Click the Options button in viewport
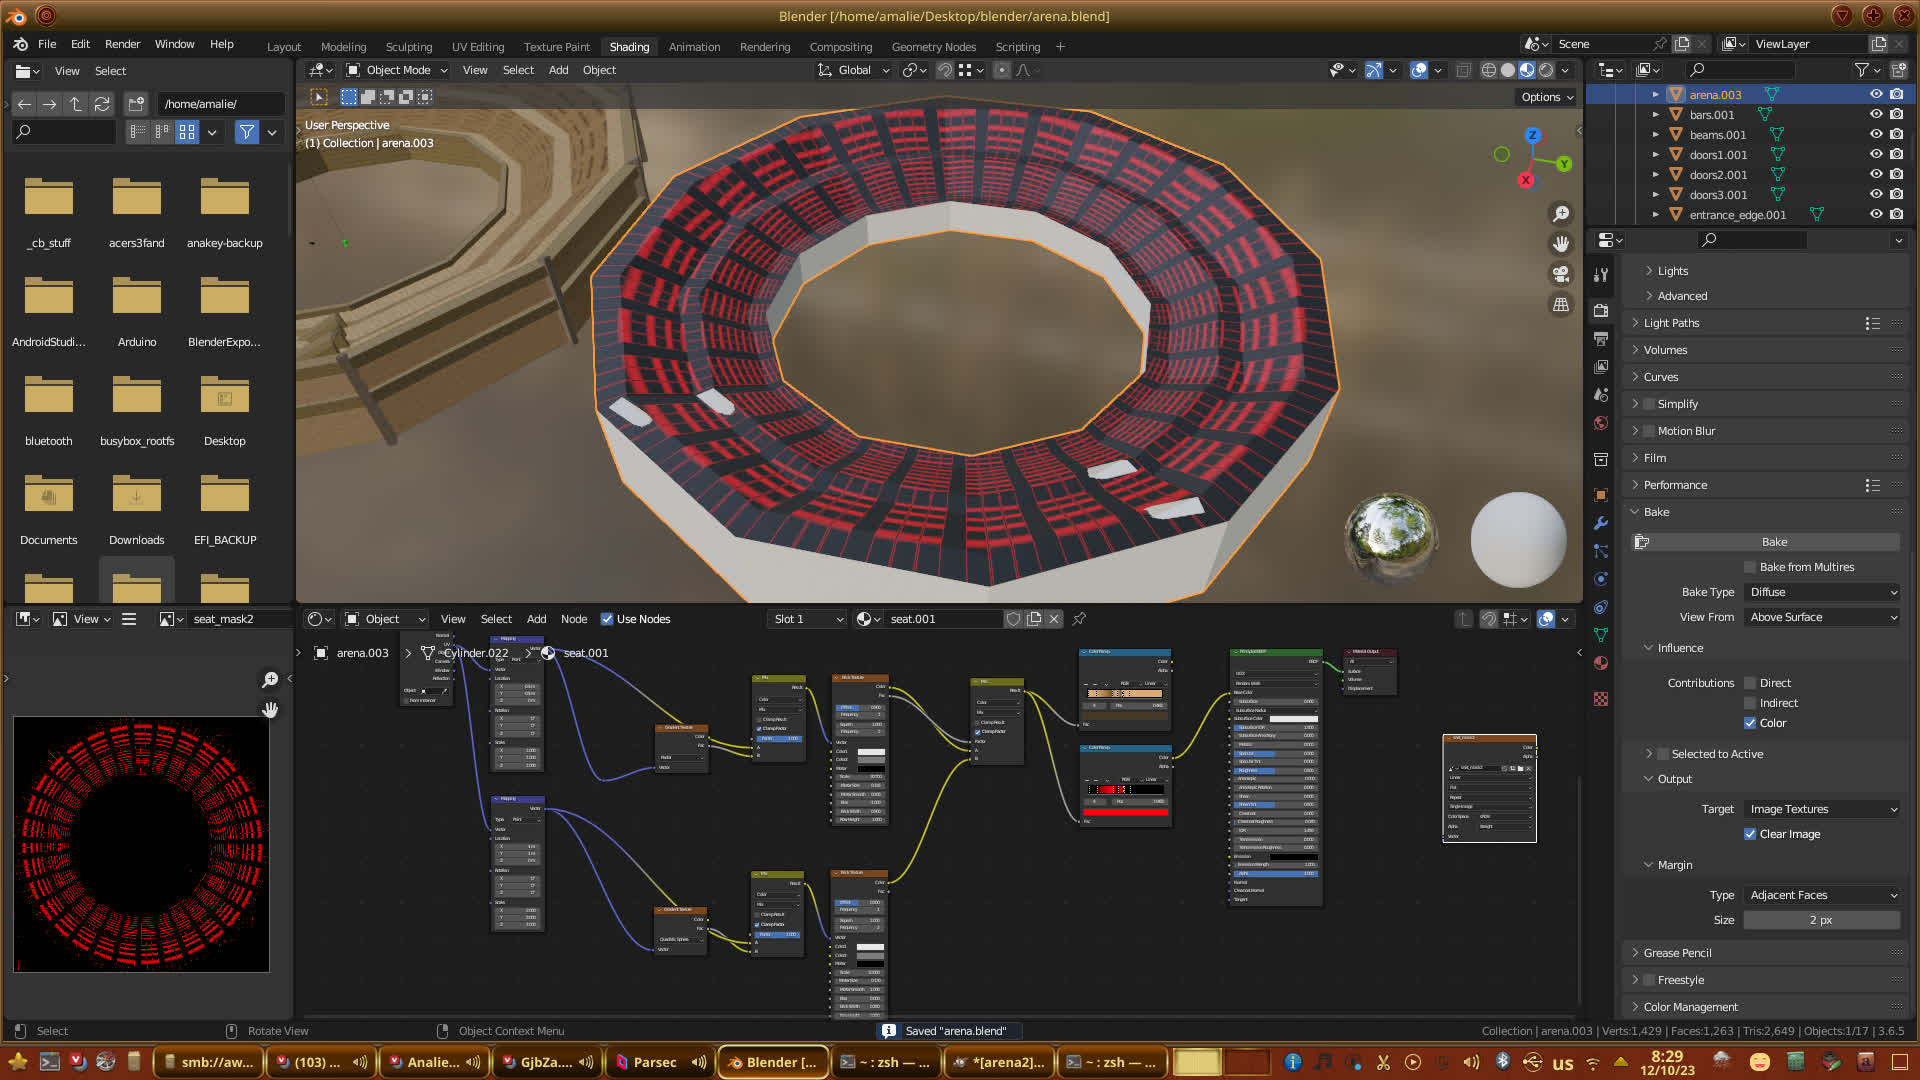The image size is (1920, 1080). [1546, 97]
